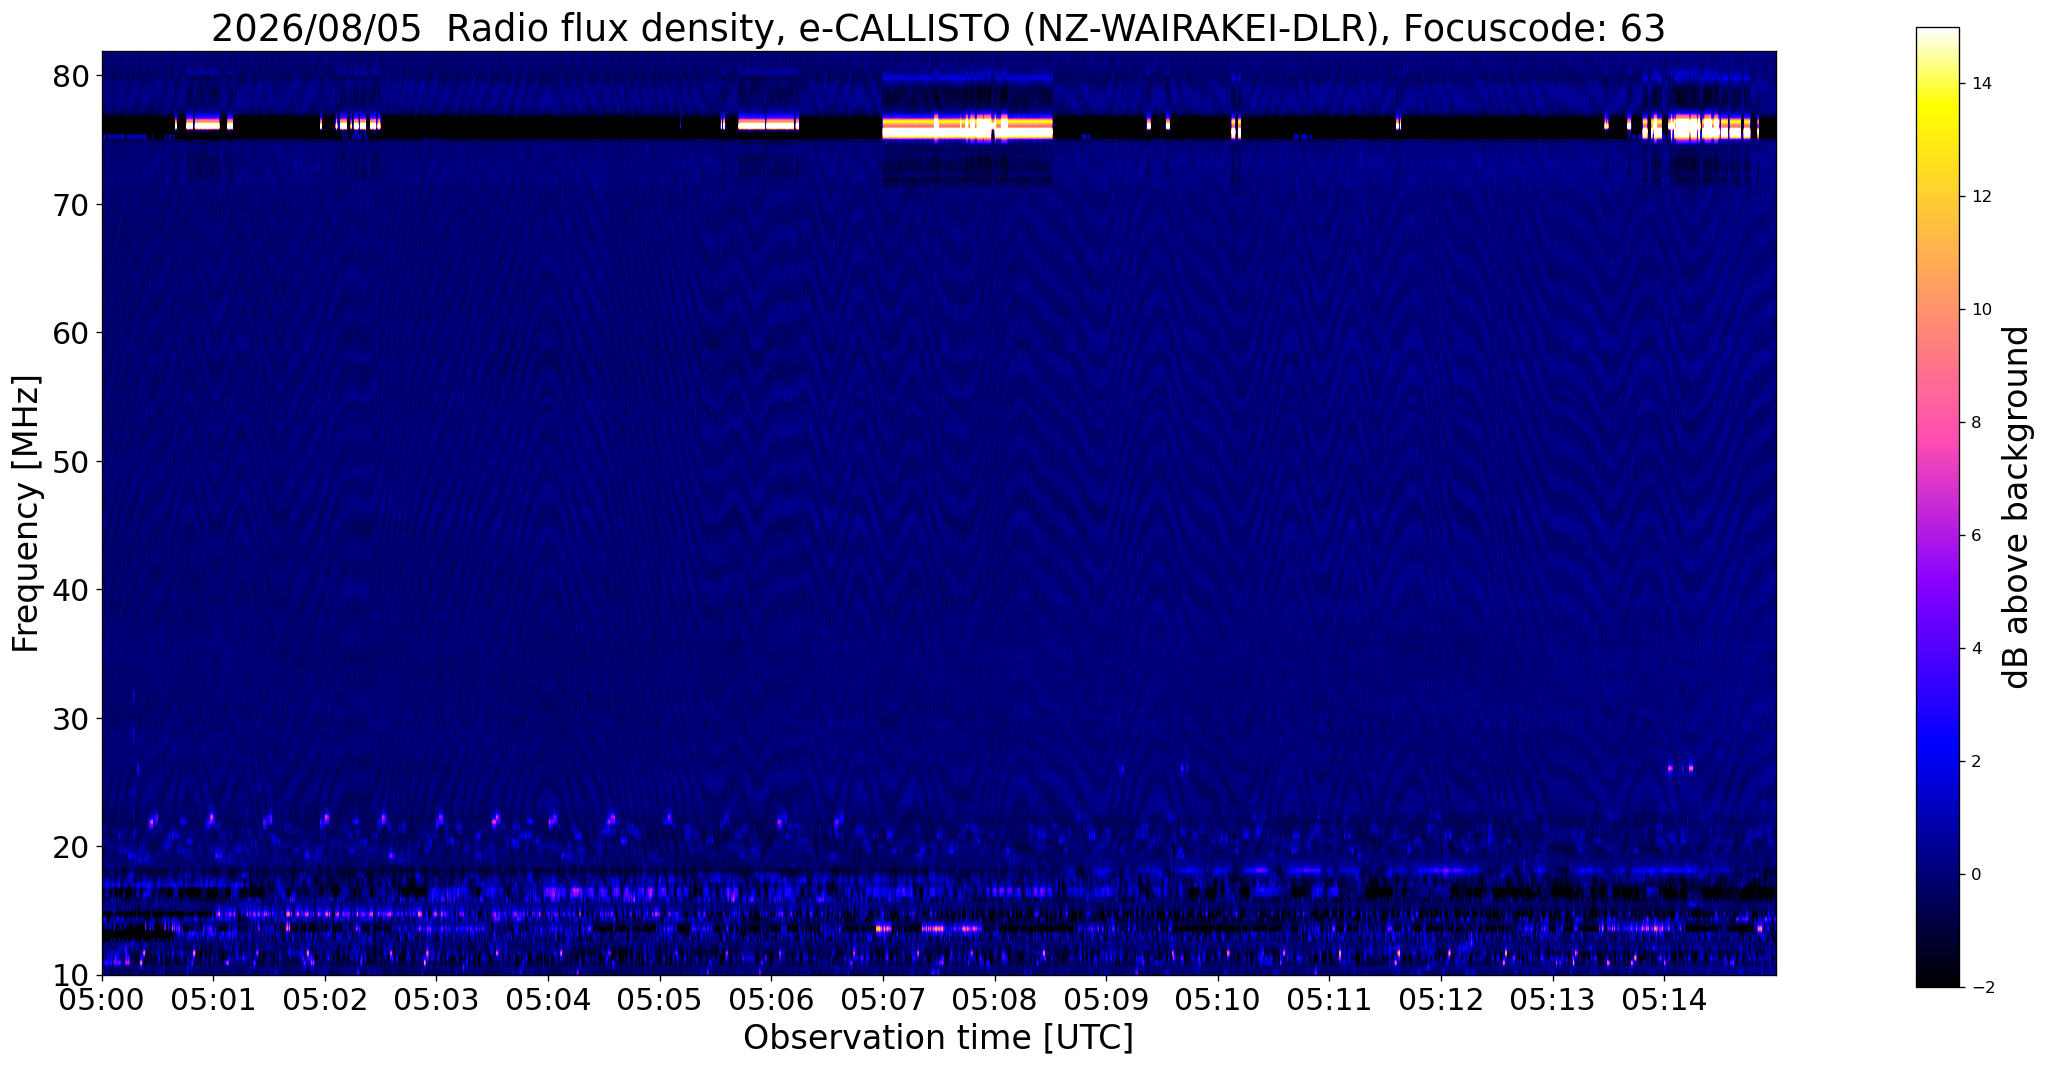2047x1067 pixels.
Task: Click the 05:11 time tick label
Action: [1329, 1000]
